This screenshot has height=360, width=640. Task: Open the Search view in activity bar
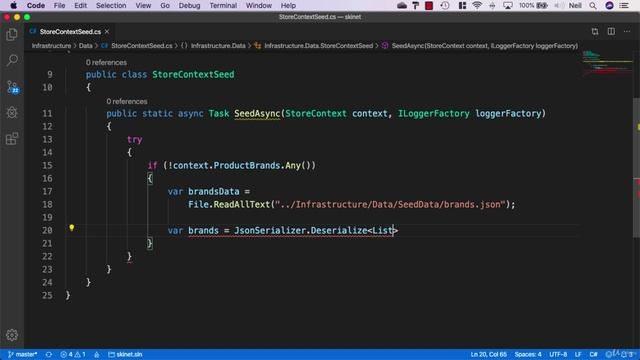point(12,60)
